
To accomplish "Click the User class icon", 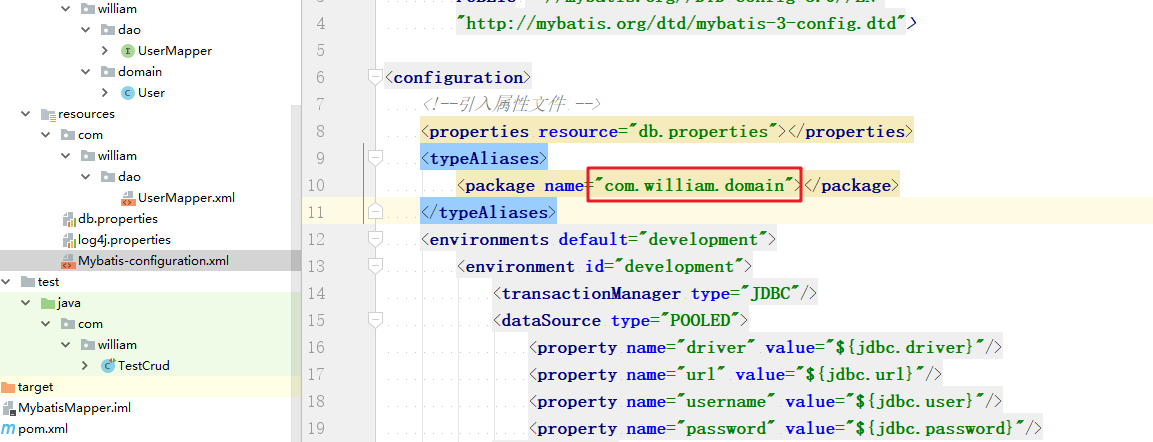I will click(x=128, y=93).
